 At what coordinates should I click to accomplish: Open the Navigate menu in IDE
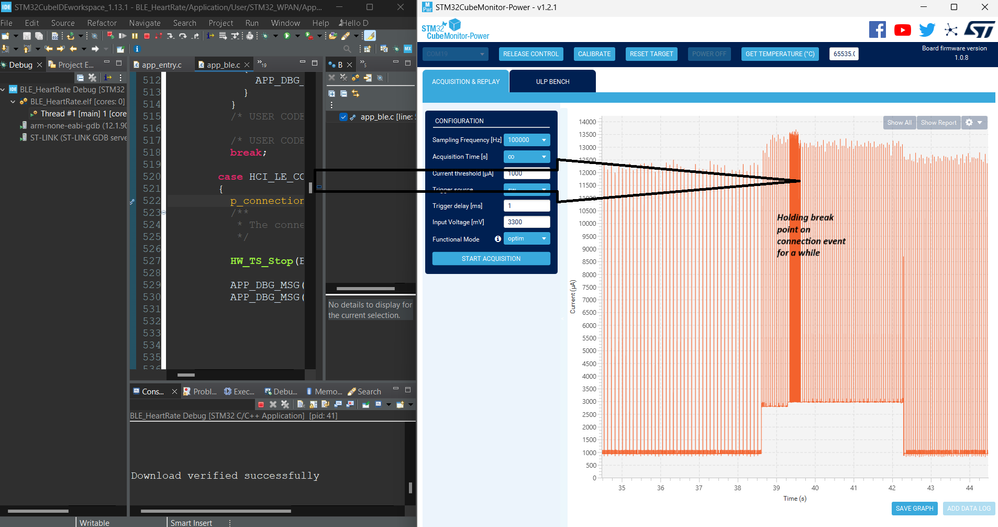point(144,23)
